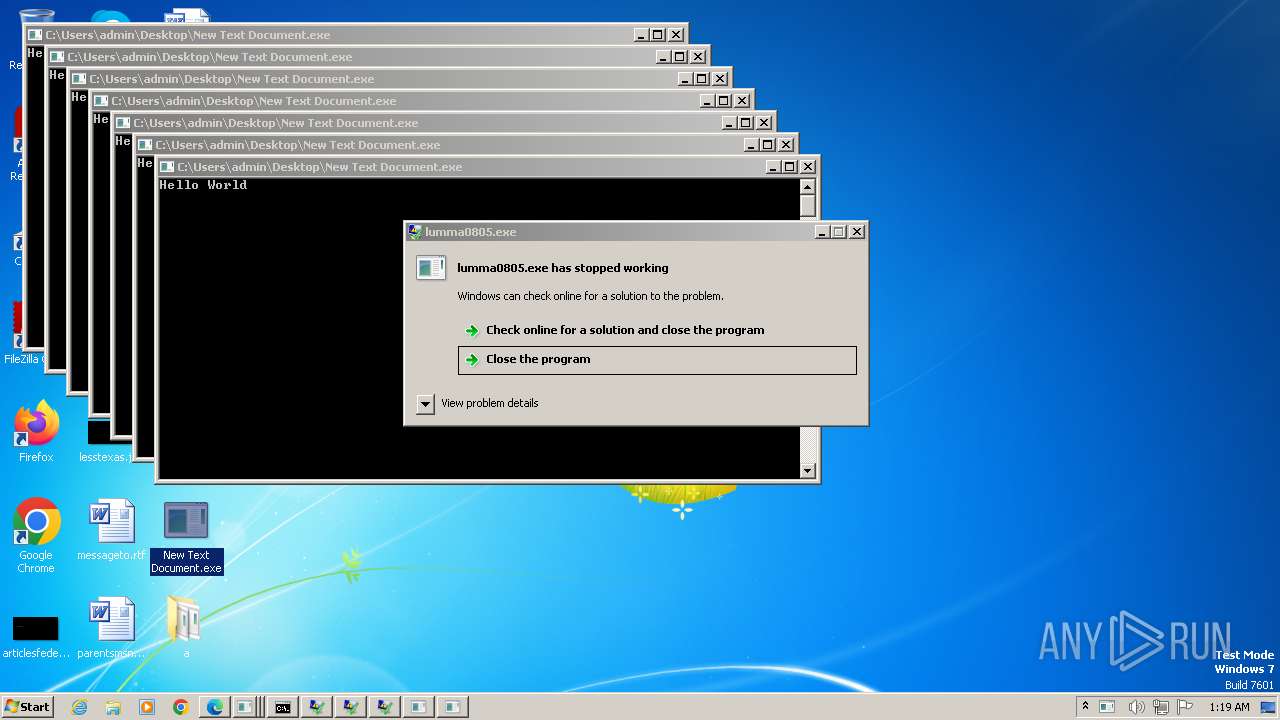The width and height of the screenshot is (1280, 720).
Task: Close the lumma0805.exe error dialog window
Action: click(x=857, y=232)
